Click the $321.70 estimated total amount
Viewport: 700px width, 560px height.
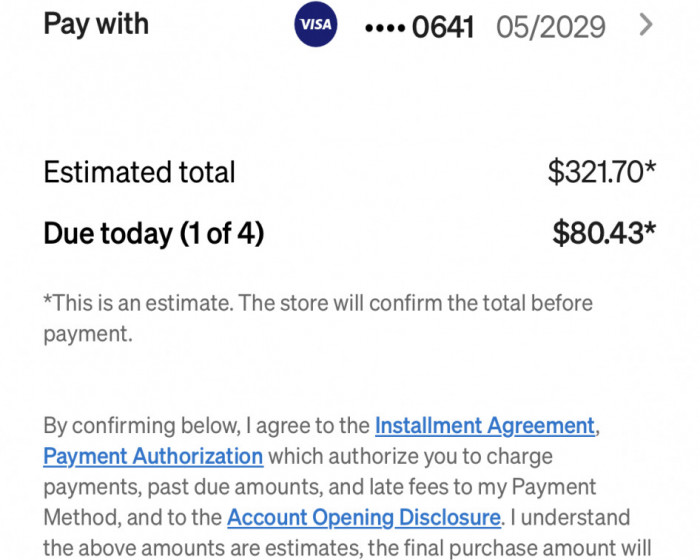(x=602, y=171)
